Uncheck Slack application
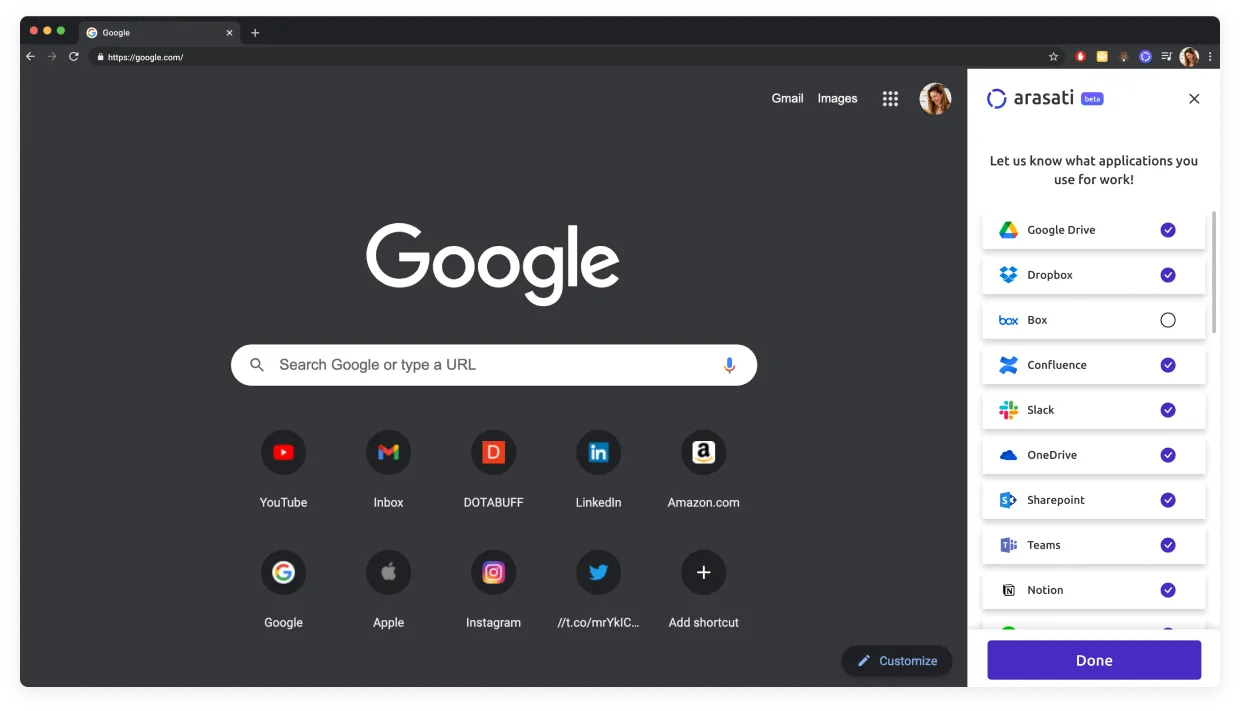Image resolution: width=1240 pixels, height=711 pixels. point(1168,410)
